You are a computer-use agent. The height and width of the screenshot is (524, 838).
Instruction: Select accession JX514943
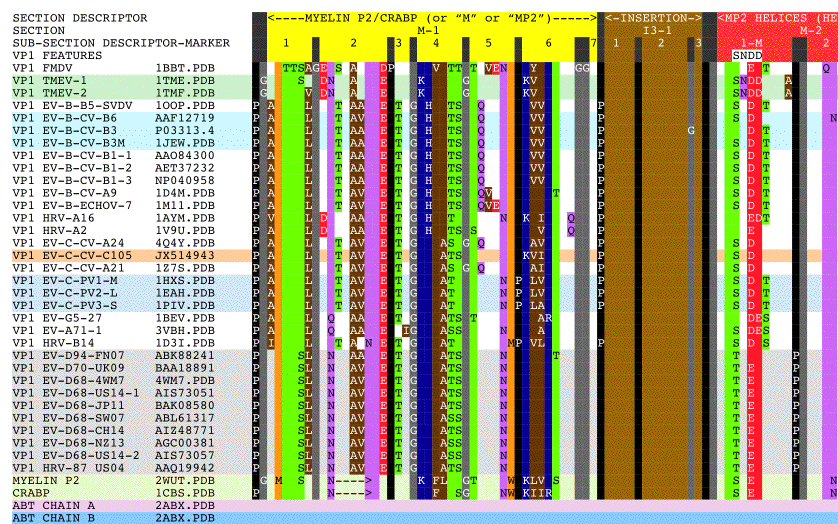coord(185,255)
